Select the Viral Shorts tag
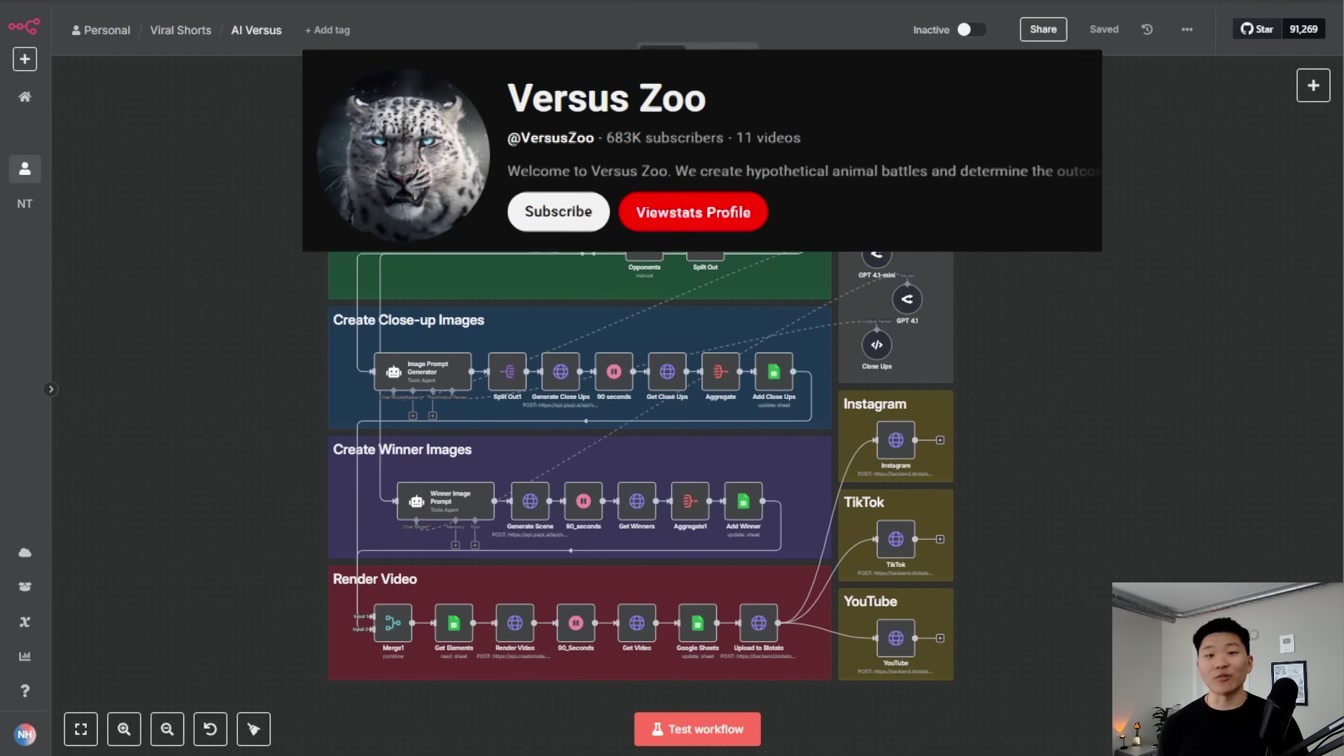The height and width of the screenshot is (756, 1344). (x=181, y=30)
